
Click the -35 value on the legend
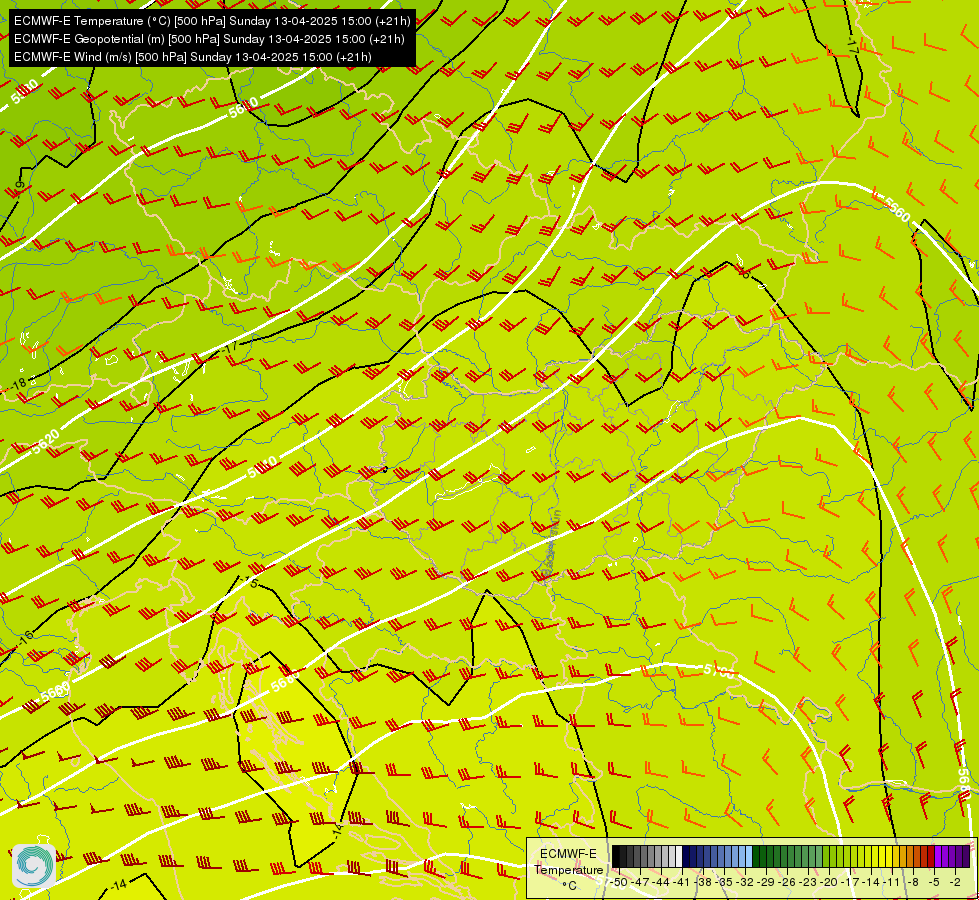pyautogui.click(x=724, y=883)
